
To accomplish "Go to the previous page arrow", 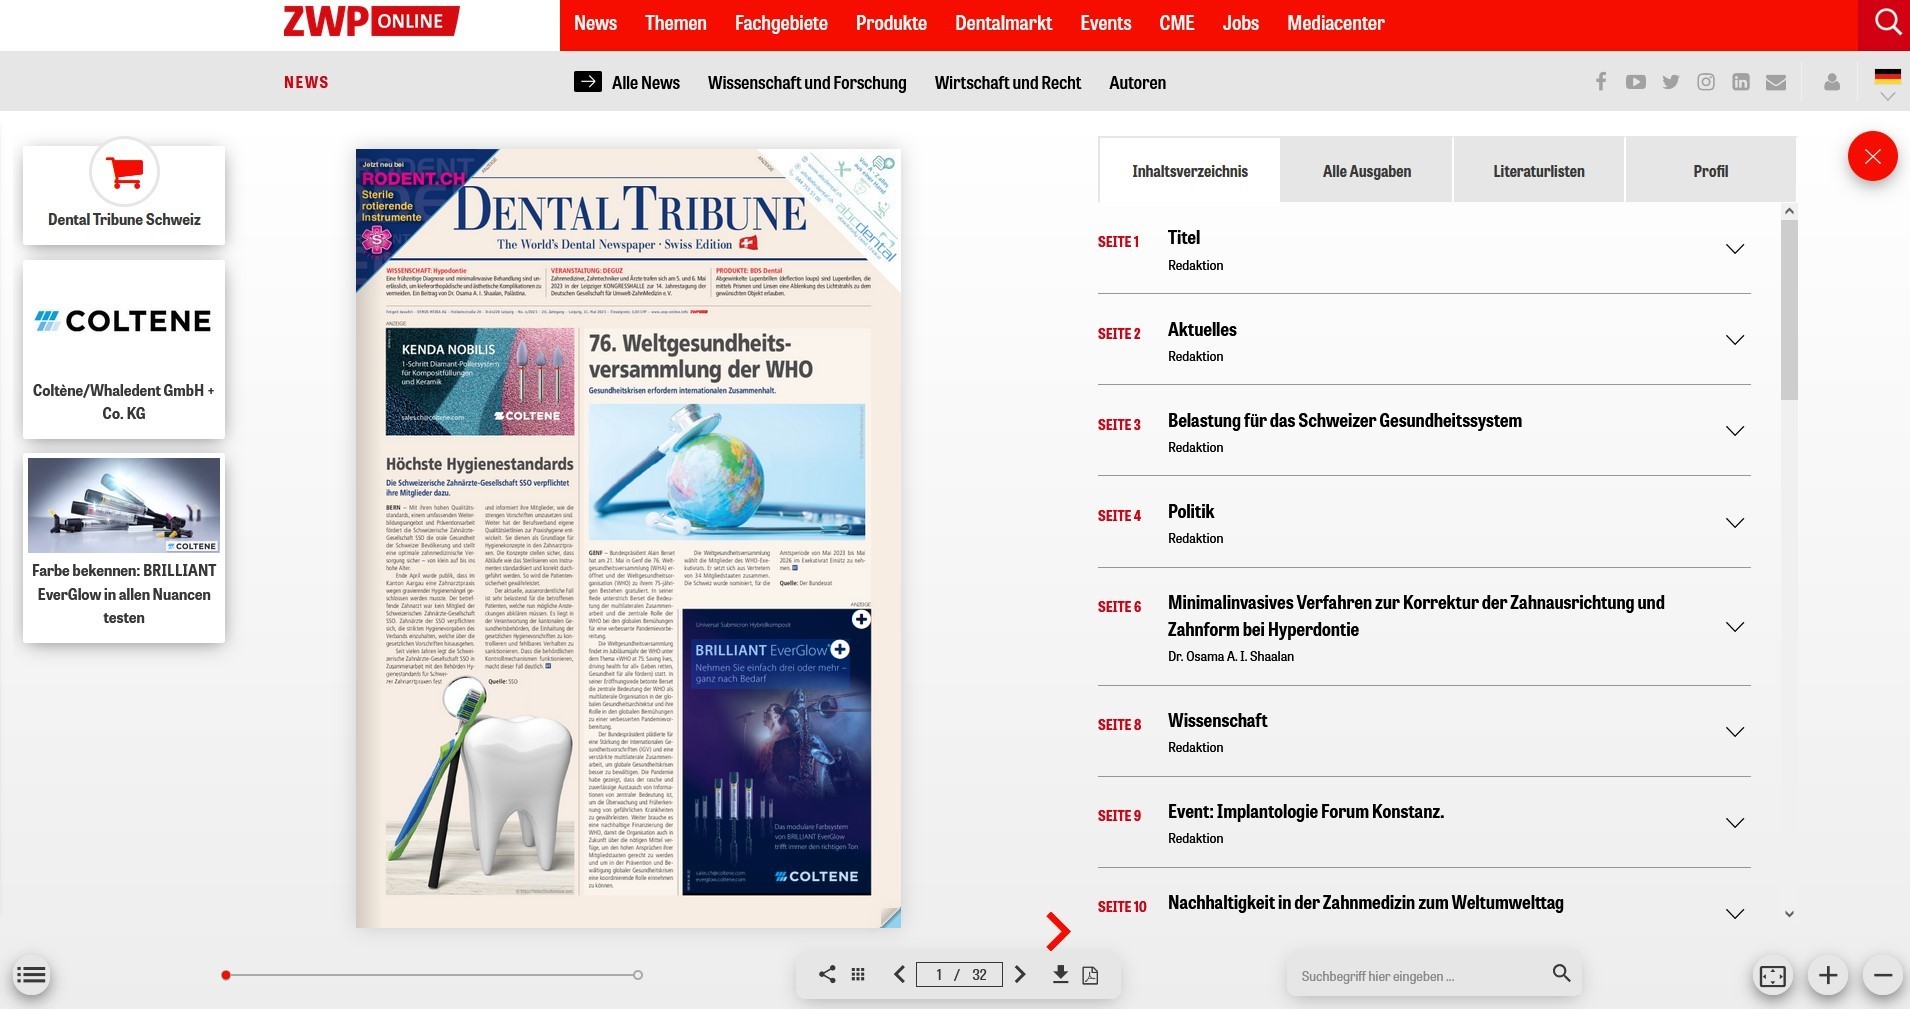I will point(899,974).
